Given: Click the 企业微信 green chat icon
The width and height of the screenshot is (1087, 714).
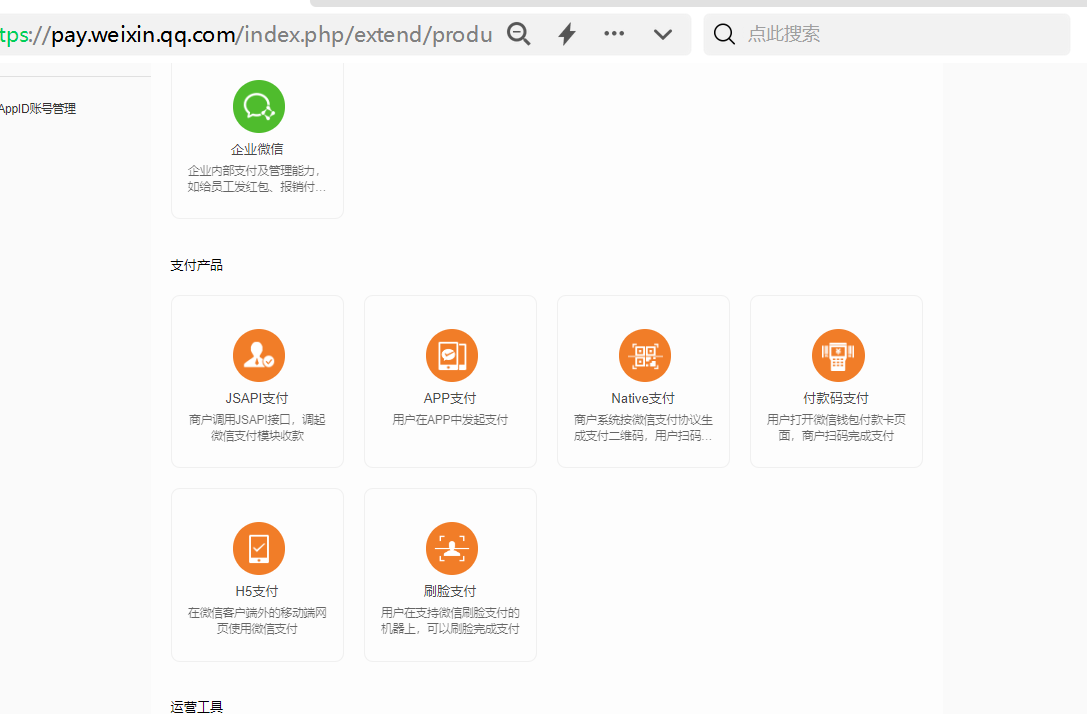Looking at the screenshot, I should click(259, 106).
